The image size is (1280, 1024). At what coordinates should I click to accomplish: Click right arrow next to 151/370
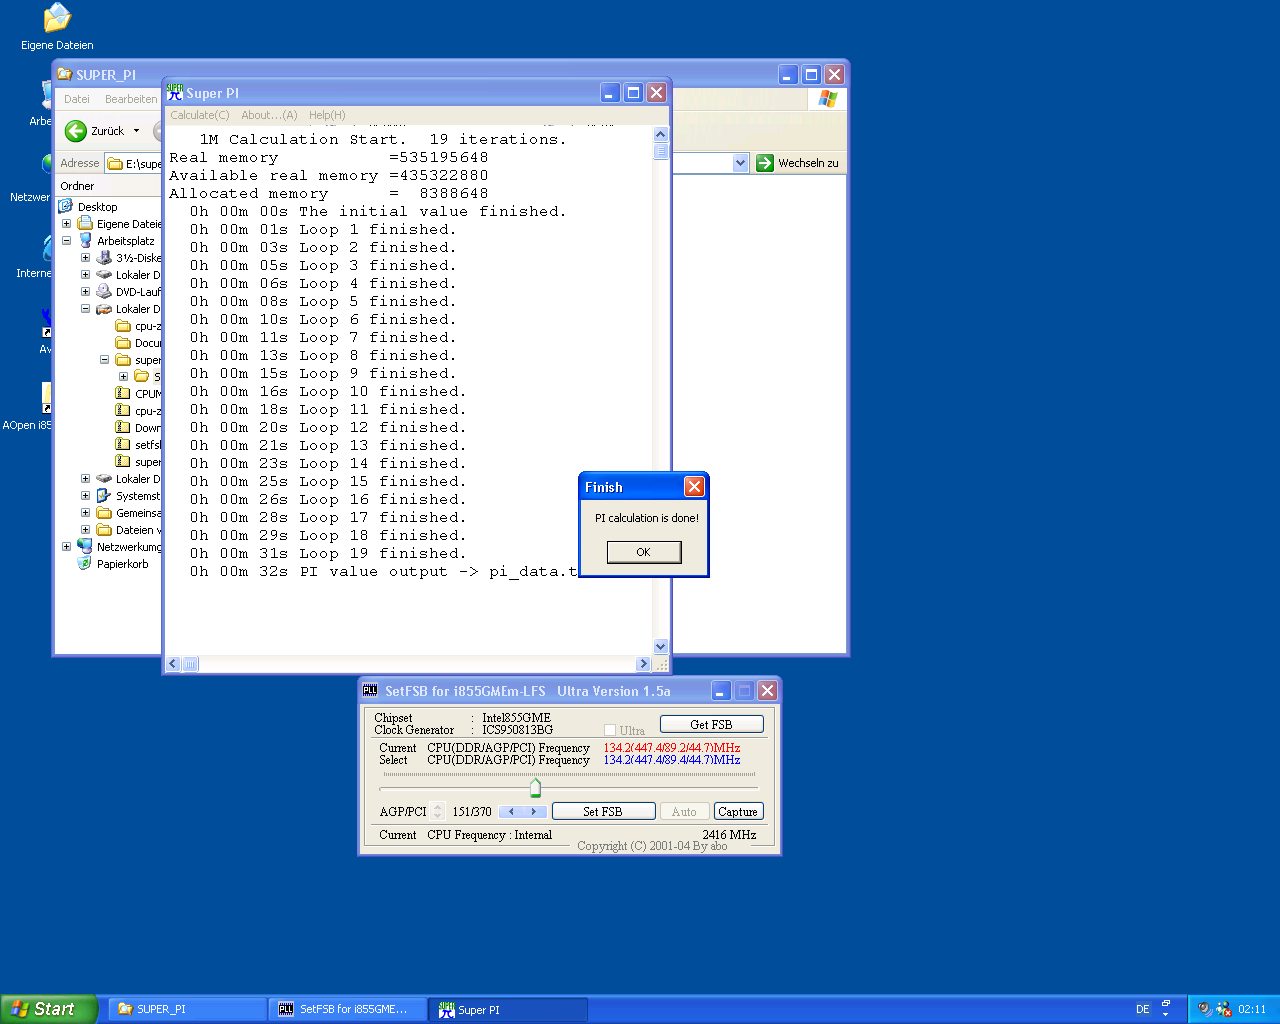(x=535, y=811)
